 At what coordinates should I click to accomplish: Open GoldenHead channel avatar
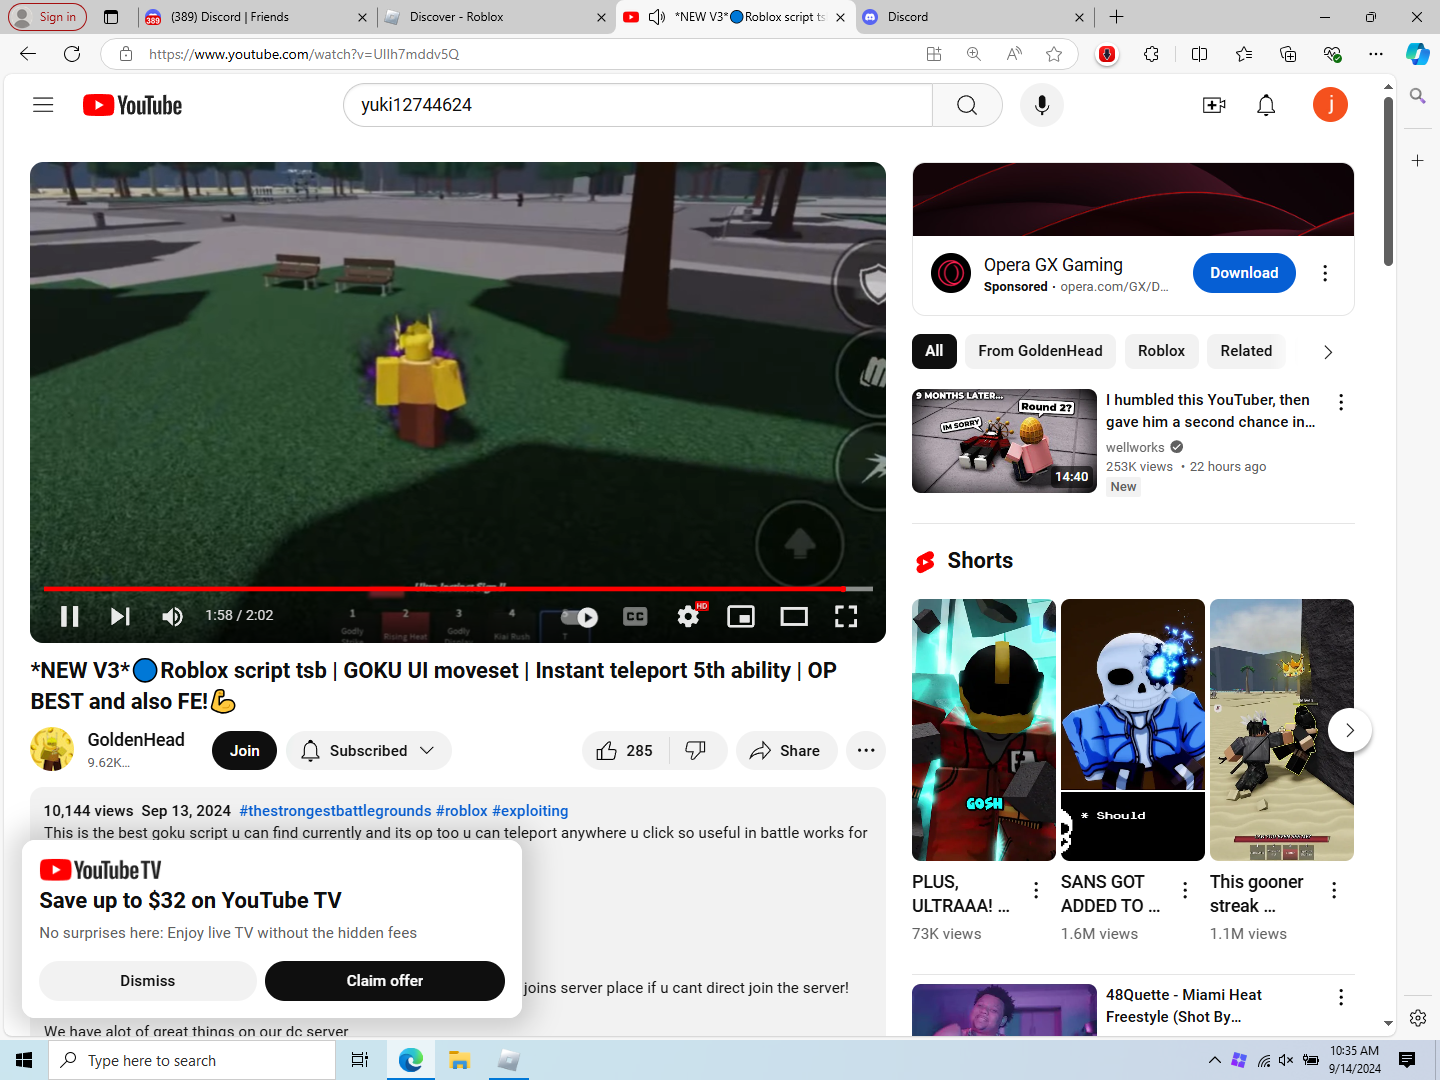click(52, 750)
